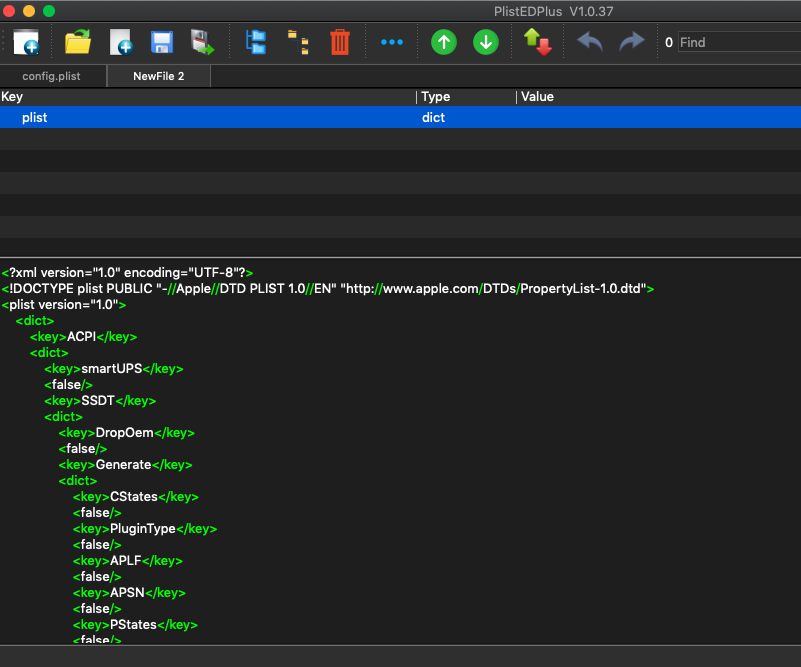The width and height of the screenshot is (801, 667).
Task: Select the NewFile 2 tab
Action: (x=158, y=76)
